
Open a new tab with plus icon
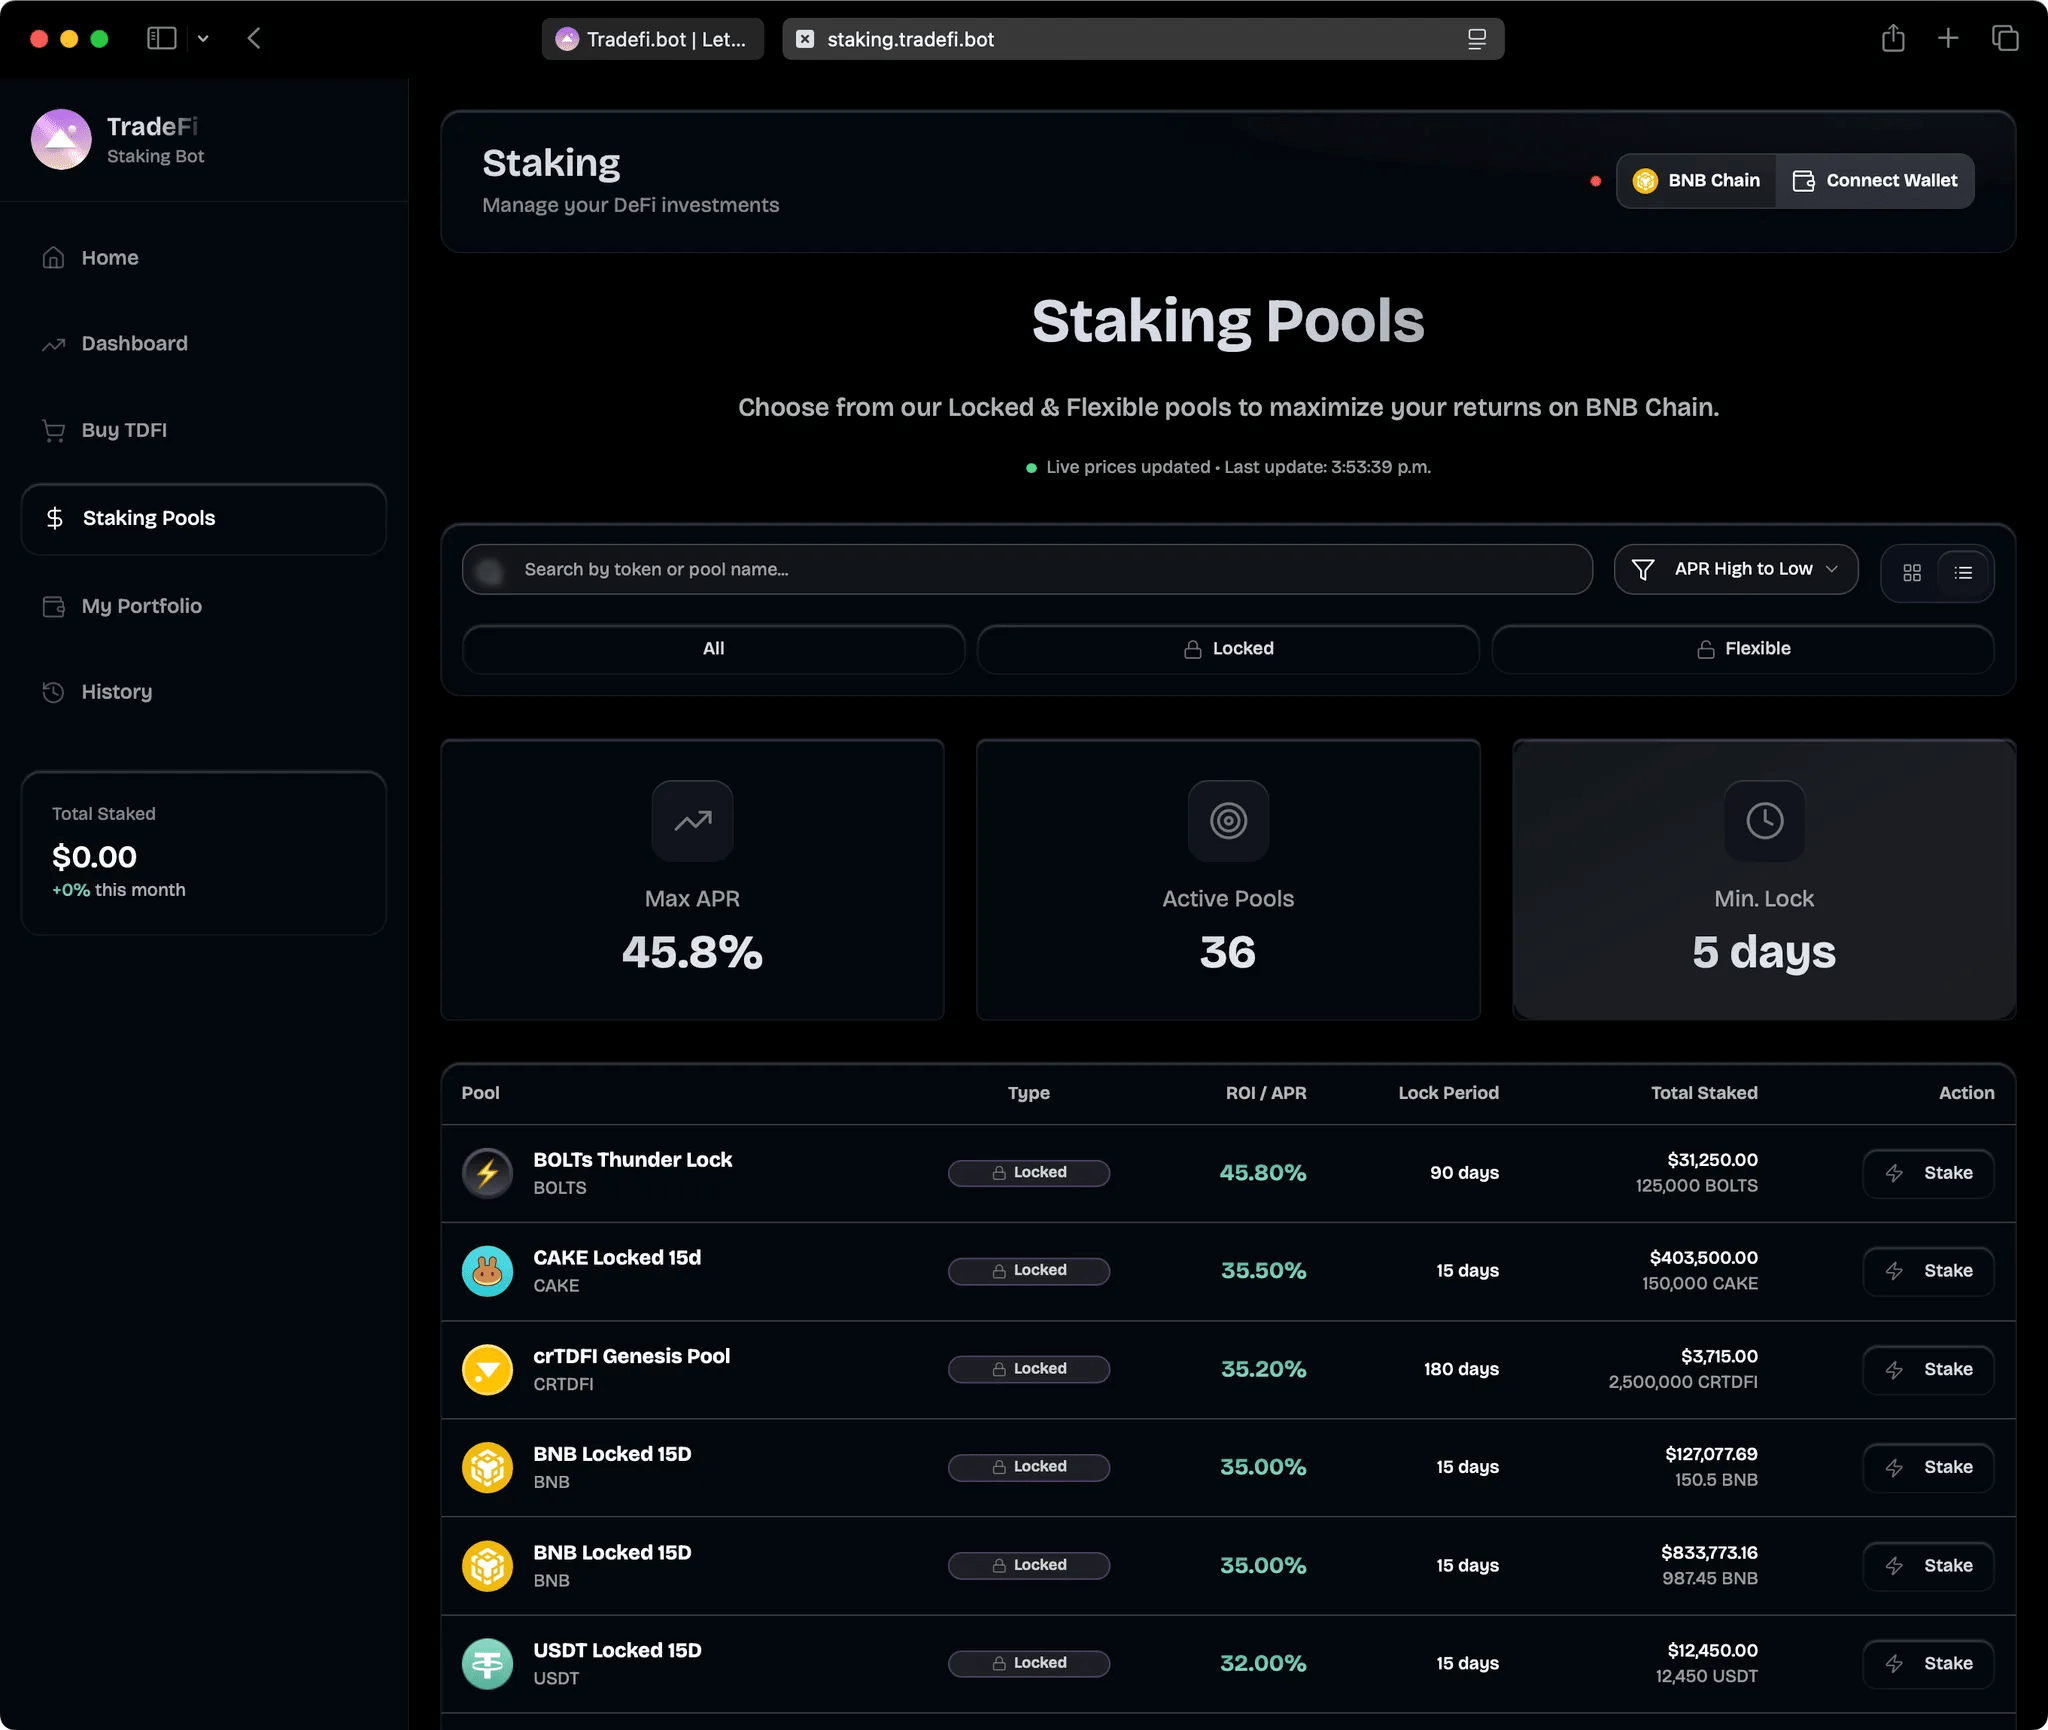(1948, 39)
